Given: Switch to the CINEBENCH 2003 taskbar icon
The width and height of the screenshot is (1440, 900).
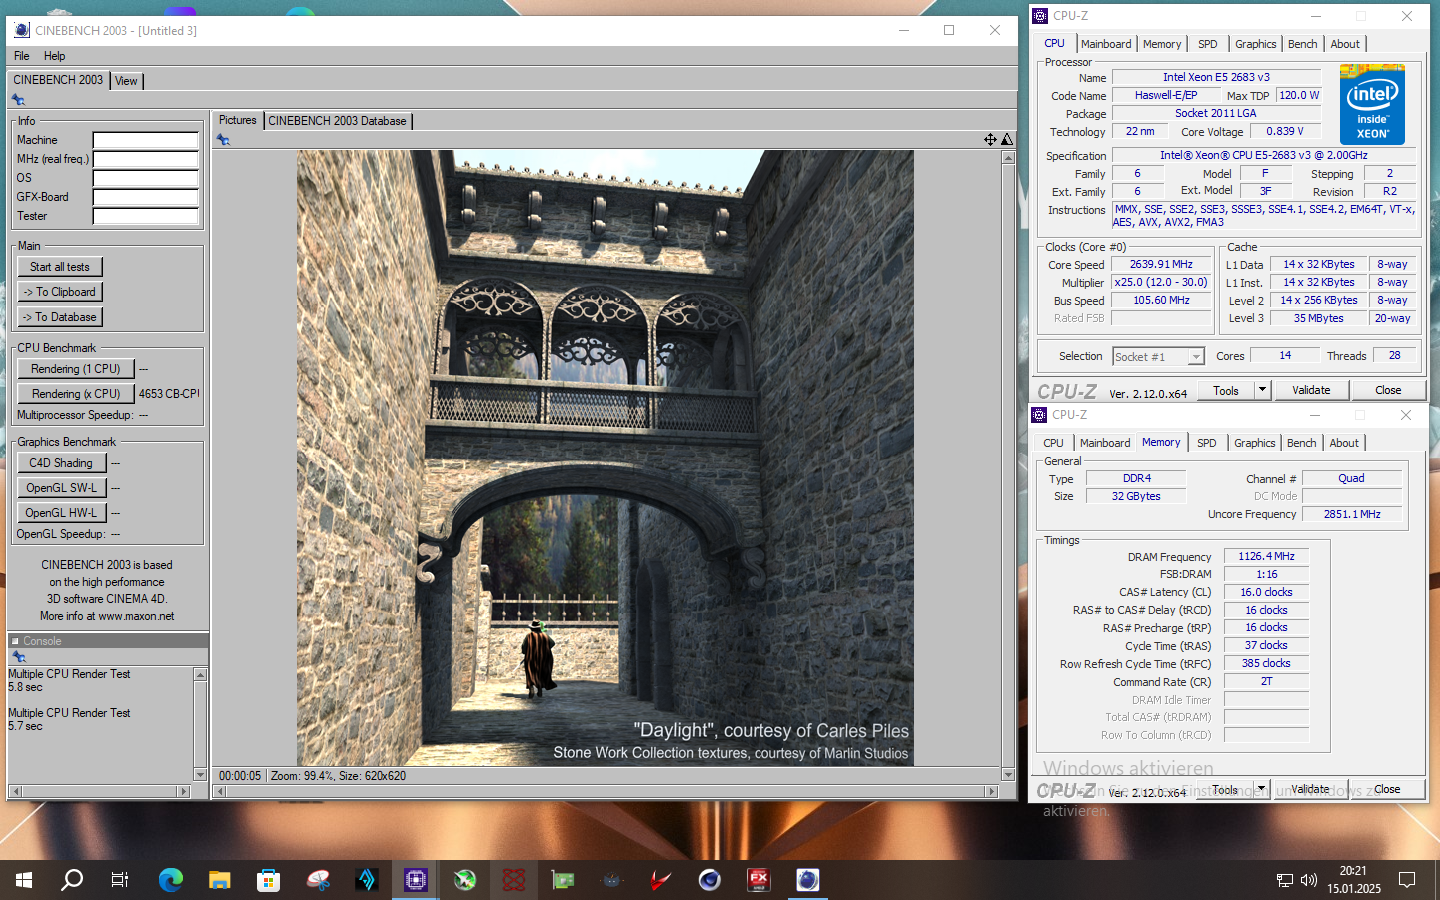Looking at the screenshot, I should tap(807, 880).
